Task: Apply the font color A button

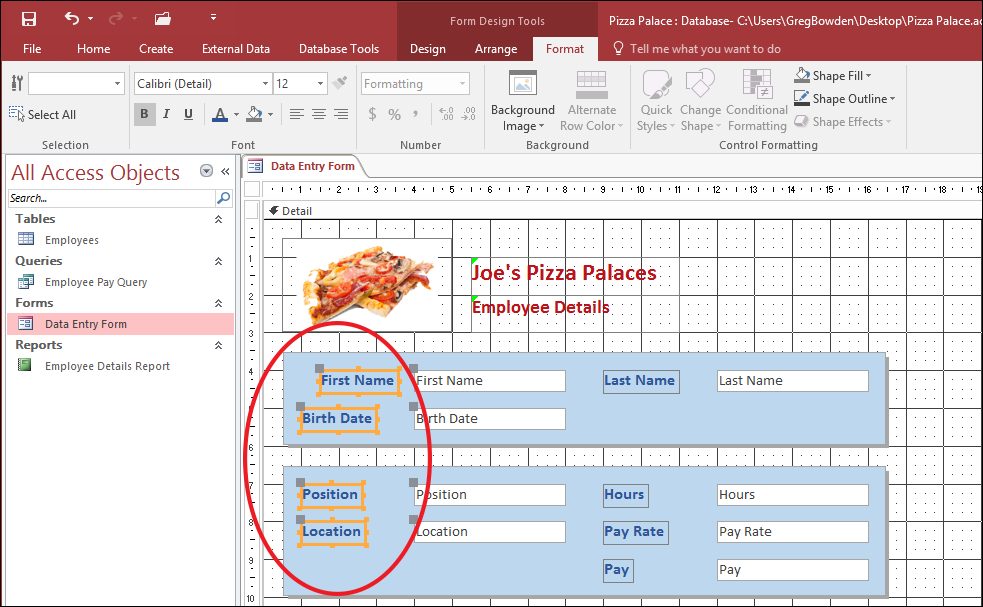Action: click(x=220, y=114)
